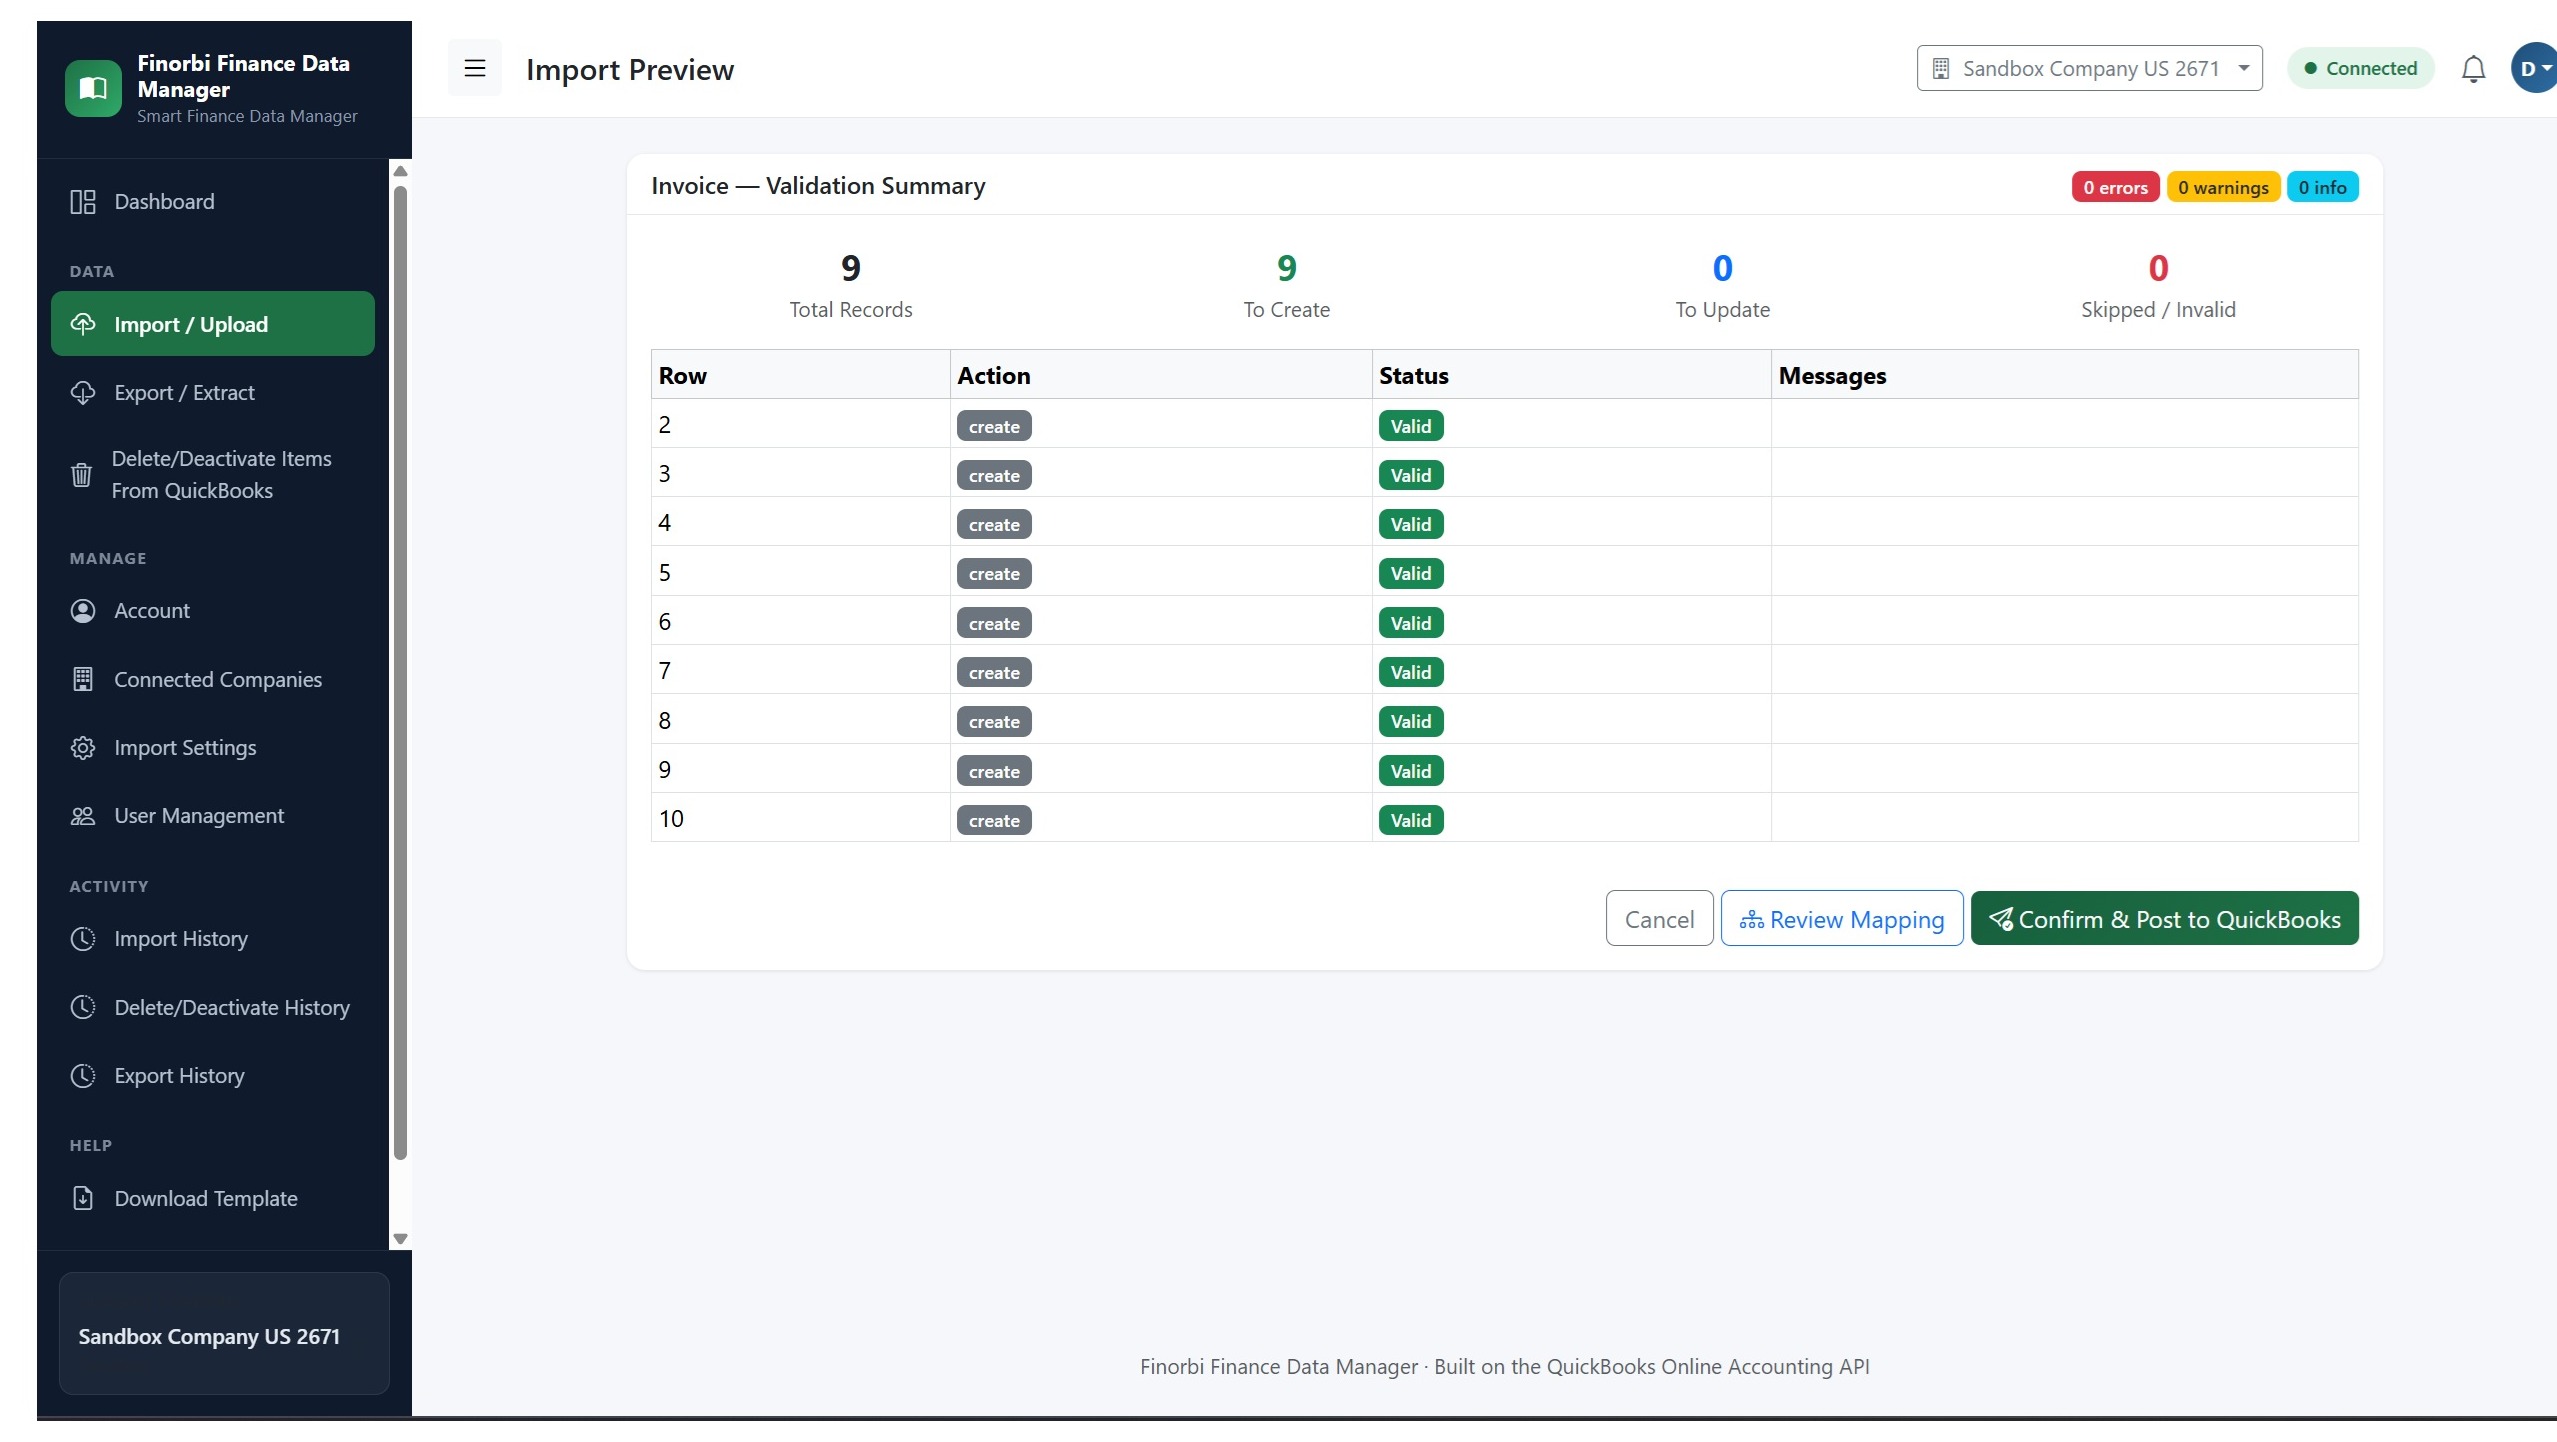The height and width of the screenshot is (1442, 2557).
Task: Open User Management
Action: [213, 816]
